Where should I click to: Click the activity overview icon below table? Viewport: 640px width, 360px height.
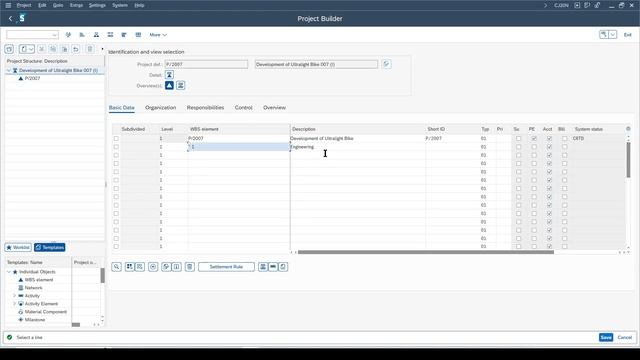tap(273, 267)
